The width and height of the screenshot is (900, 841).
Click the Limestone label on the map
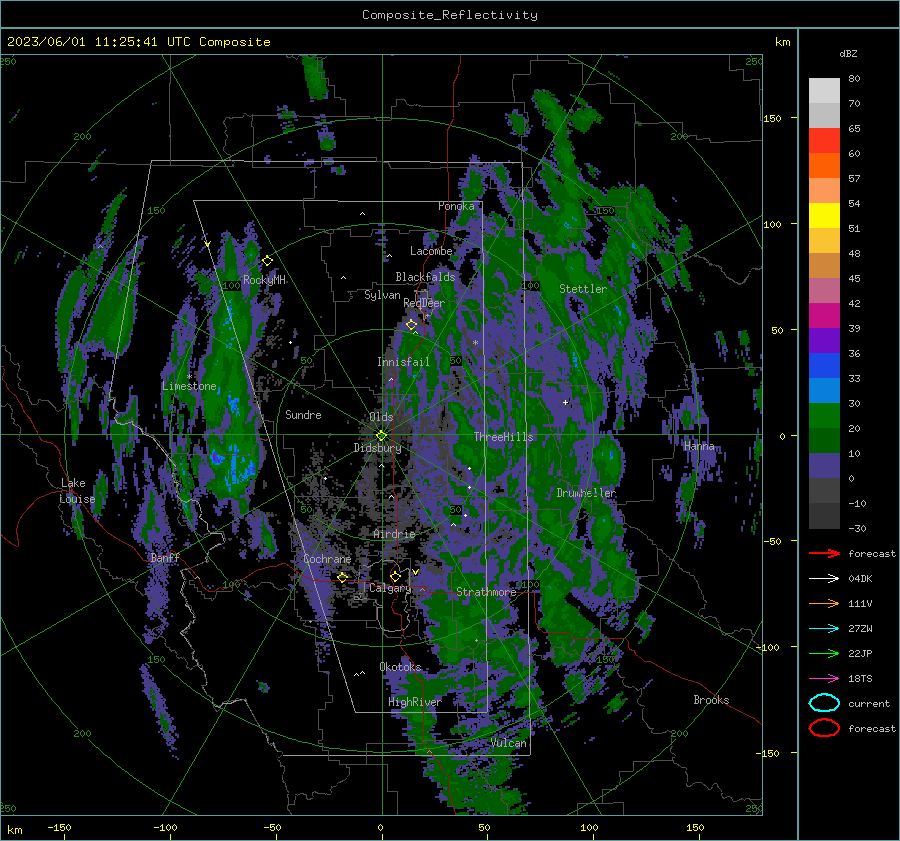tap(189, 386)
